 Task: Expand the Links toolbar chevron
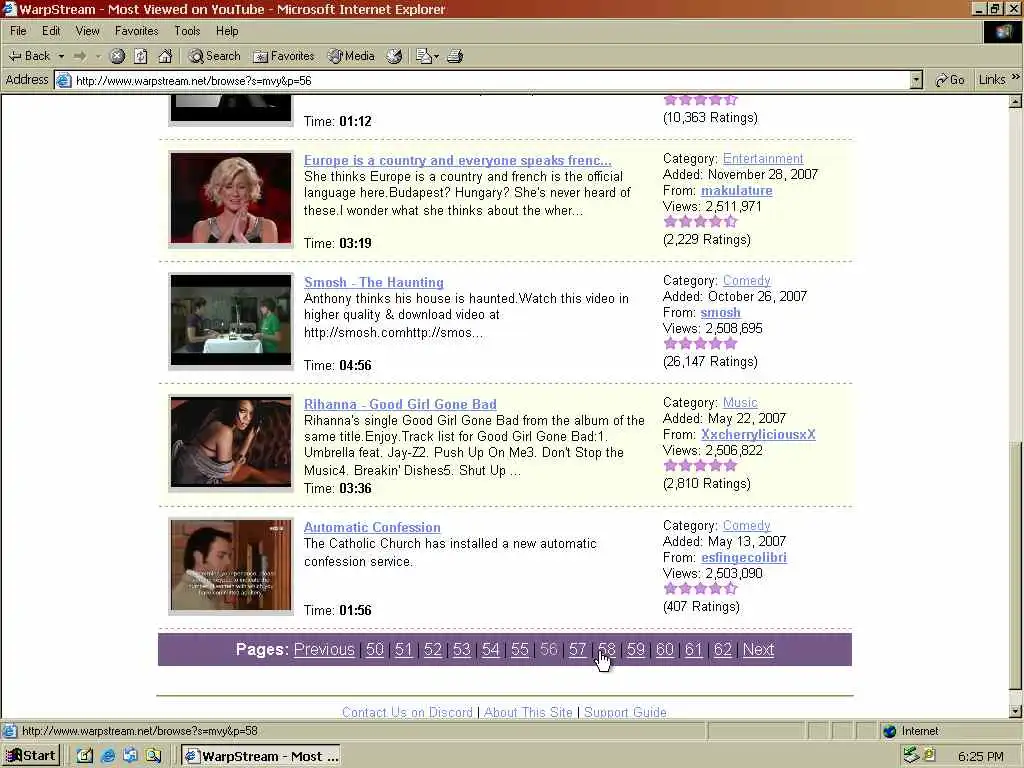(1016, 78)
